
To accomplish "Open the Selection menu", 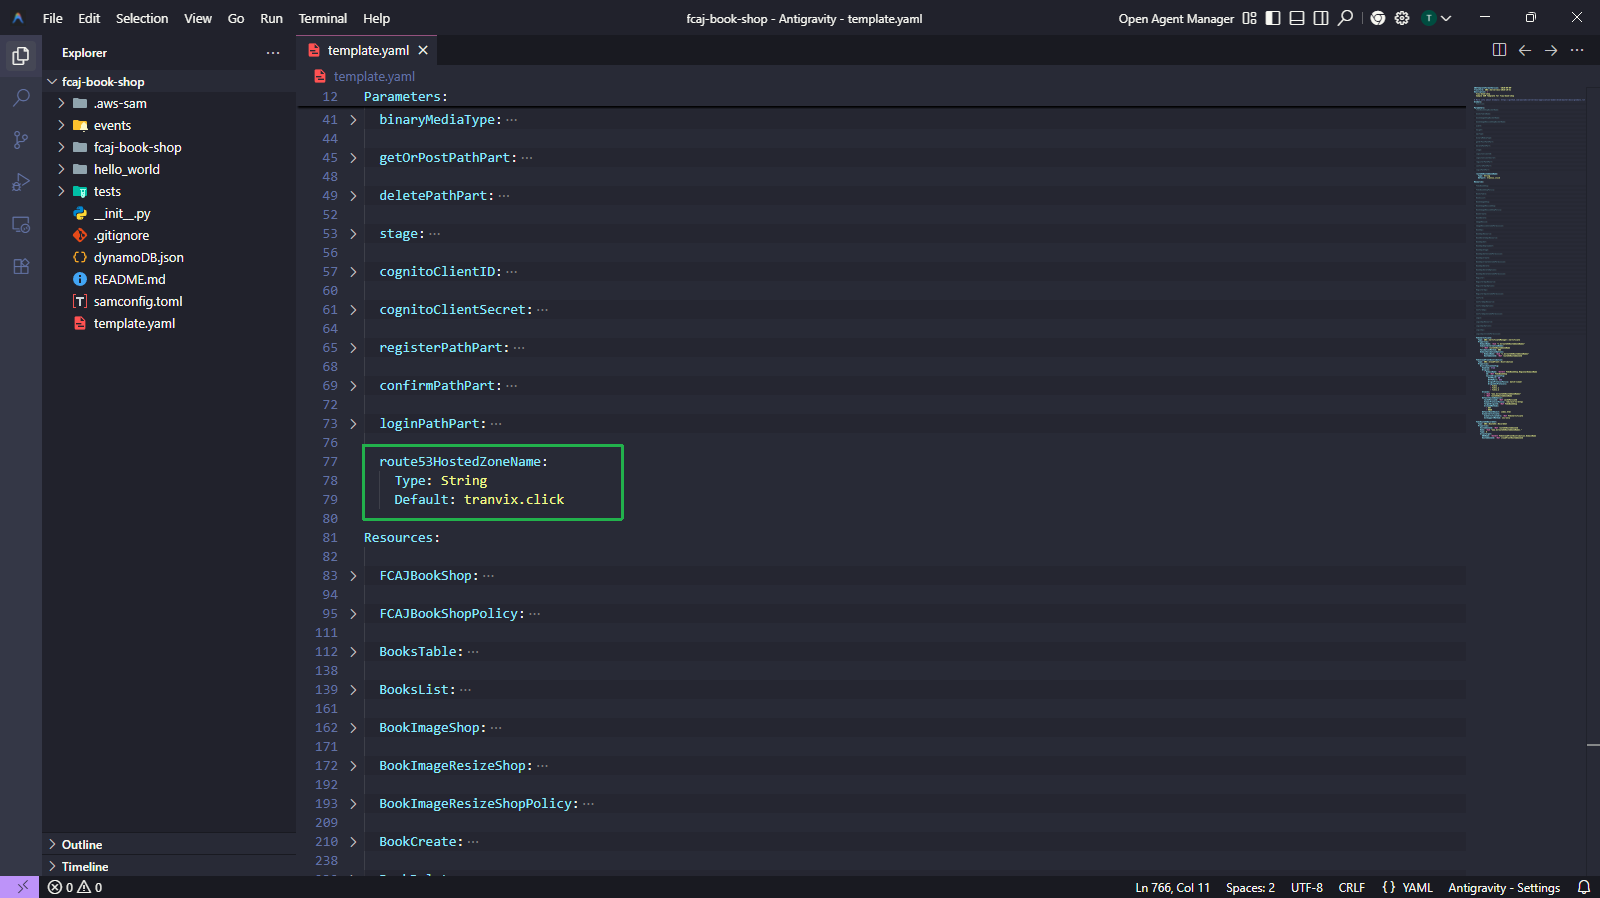I will click(x=142, y=18).
